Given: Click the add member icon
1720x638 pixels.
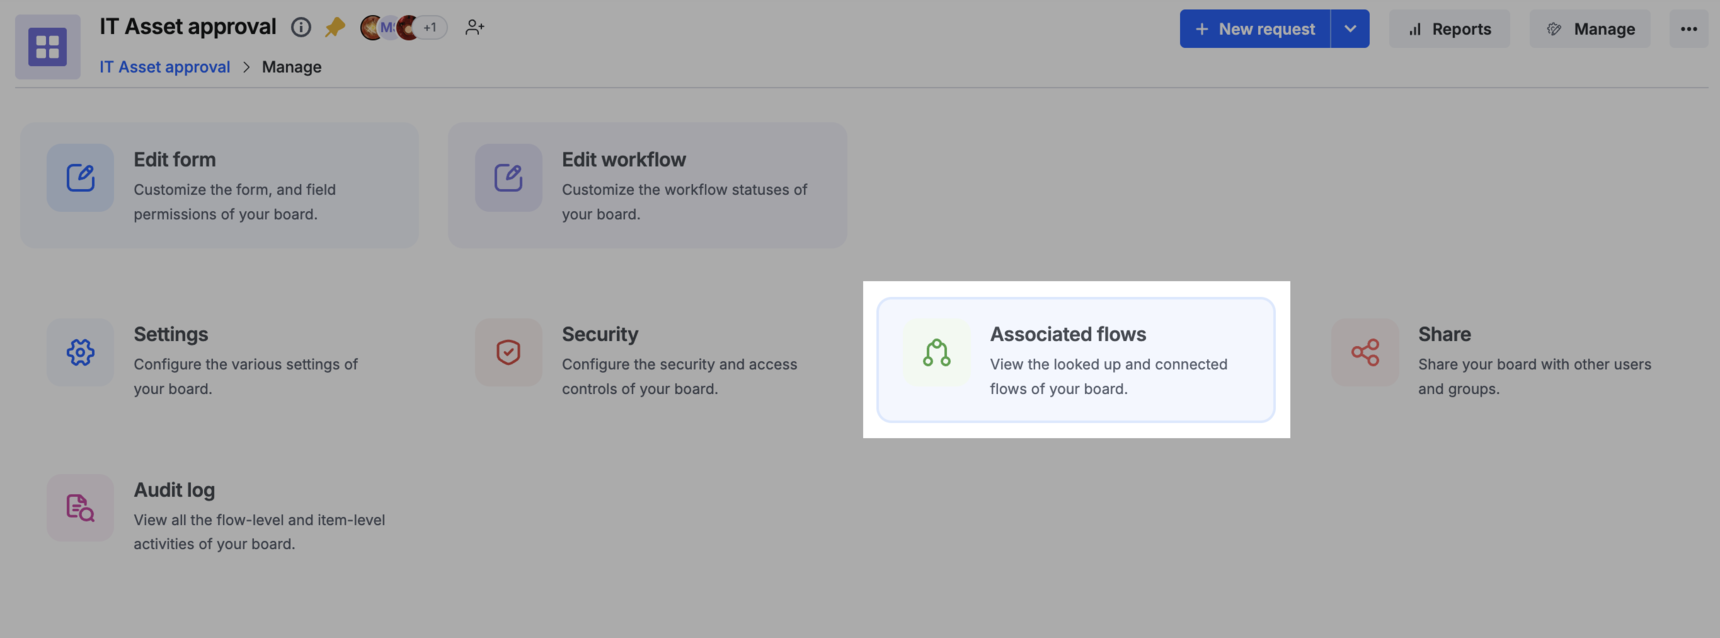Looking at the screenshot, I should [x=475, y=27].
